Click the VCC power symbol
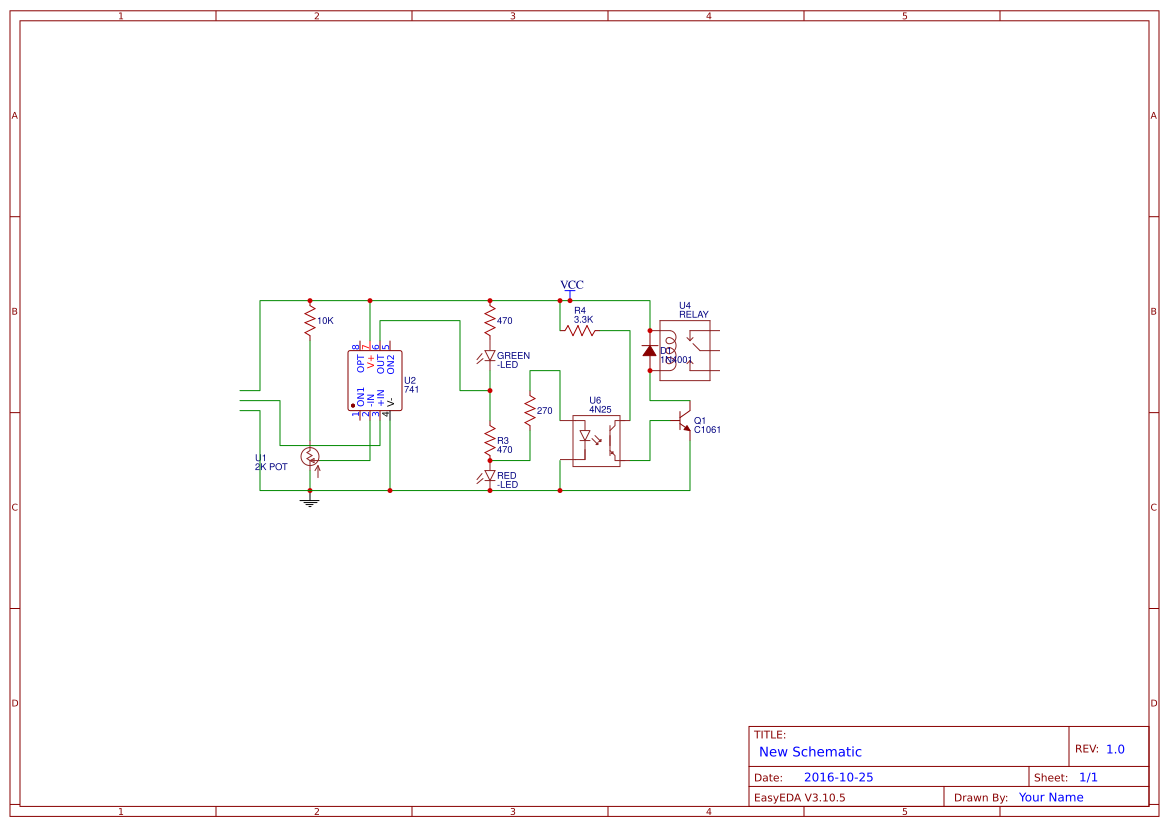The width and height of the screenshot is (1169, 827). (571, 289)
